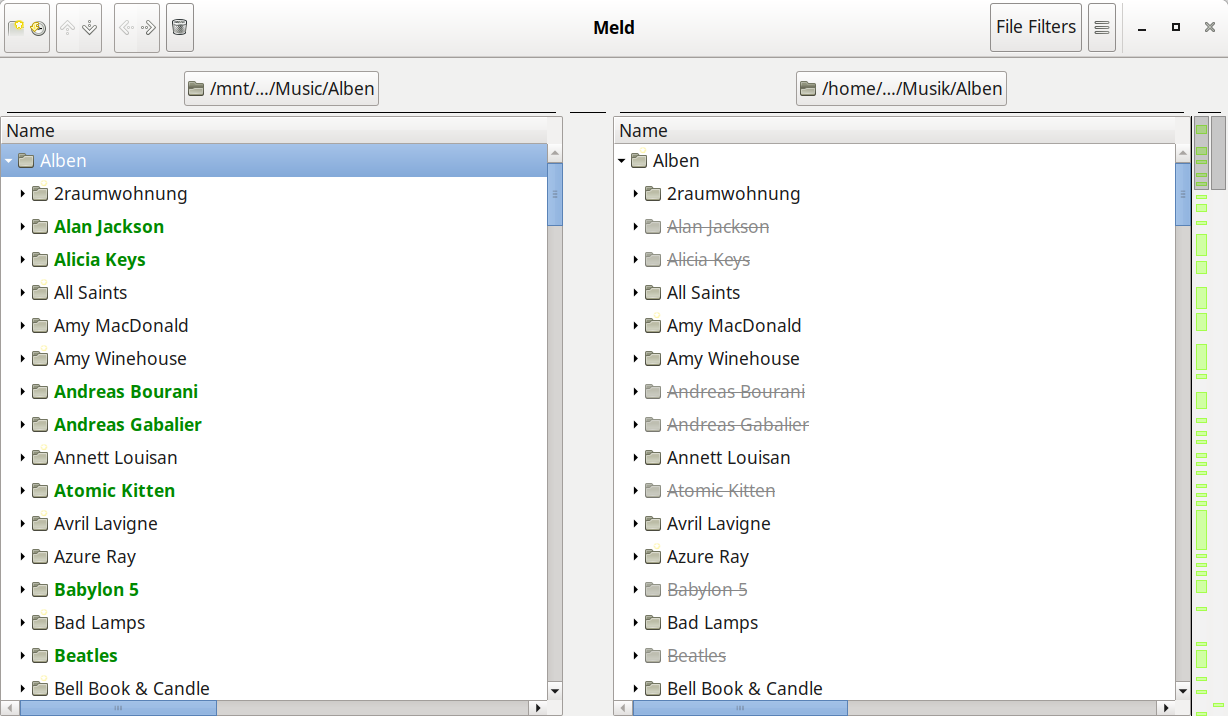Image resolution: width=1228 pixels, height=716 pixels.
Task: Expand Amy MacDonald in the right pane
Action: pos(635,326)
